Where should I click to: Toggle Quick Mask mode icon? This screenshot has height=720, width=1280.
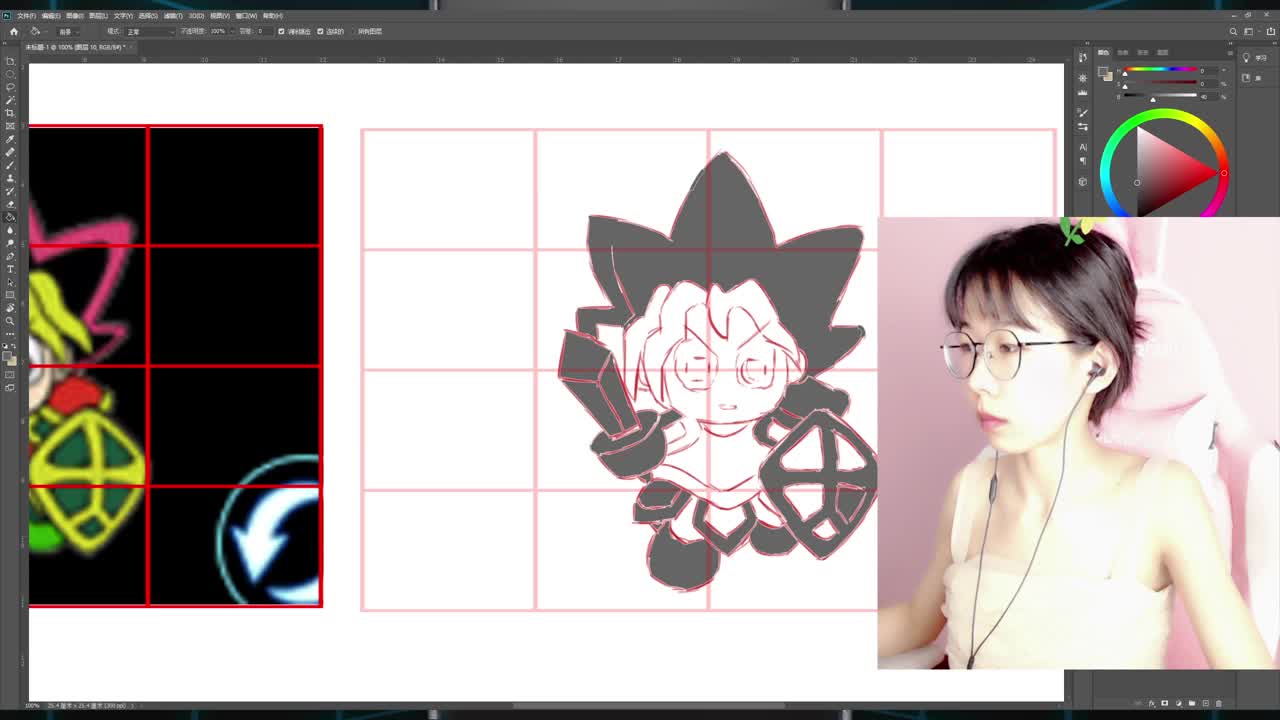(10, 376)
